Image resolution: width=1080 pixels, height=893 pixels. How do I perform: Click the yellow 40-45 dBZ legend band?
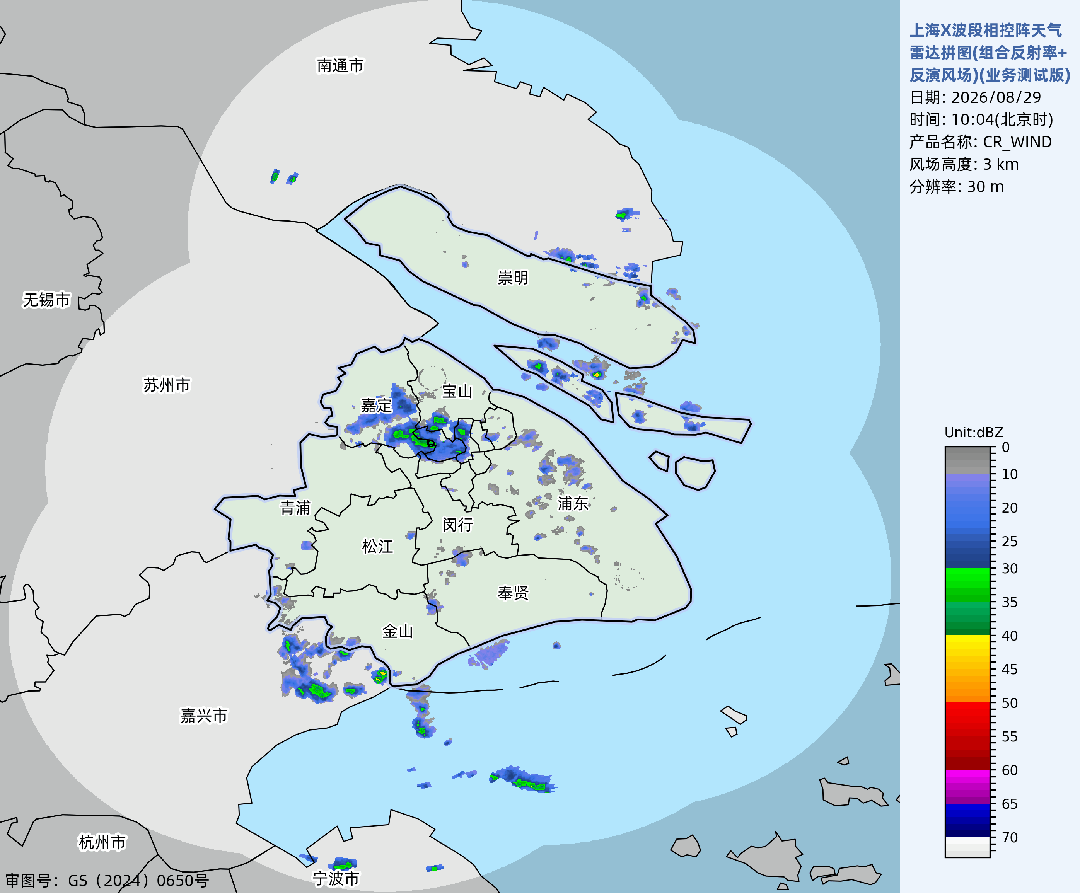click(x=968, y=652)
